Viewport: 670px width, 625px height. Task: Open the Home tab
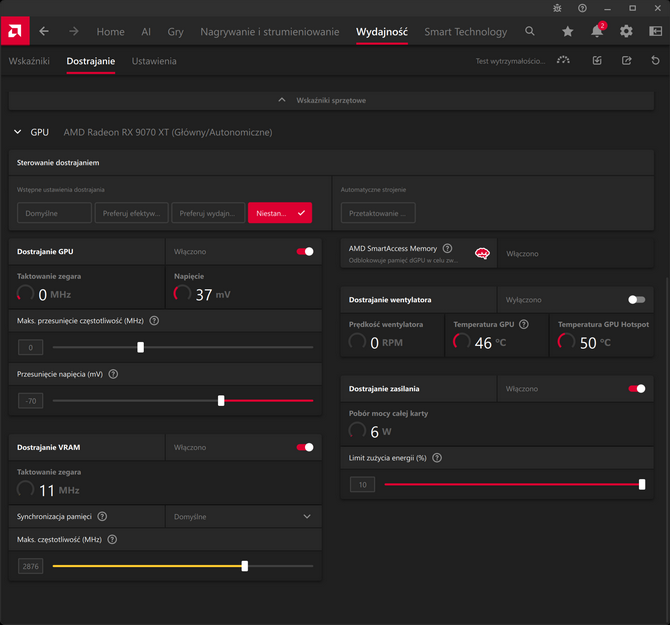(x=110, y=32)
